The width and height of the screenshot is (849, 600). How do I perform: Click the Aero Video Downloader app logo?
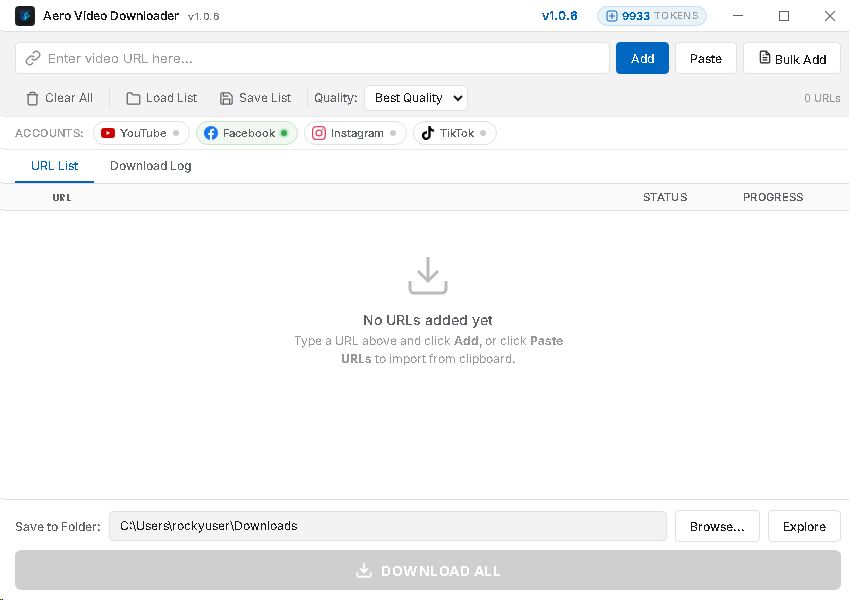25,16
